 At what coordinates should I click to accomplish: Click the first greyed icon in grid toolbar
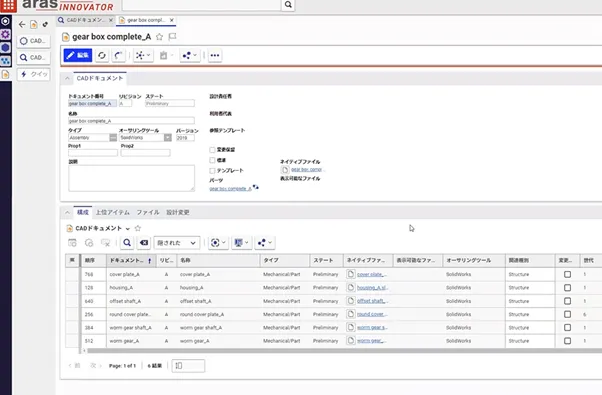coord(72,243)
